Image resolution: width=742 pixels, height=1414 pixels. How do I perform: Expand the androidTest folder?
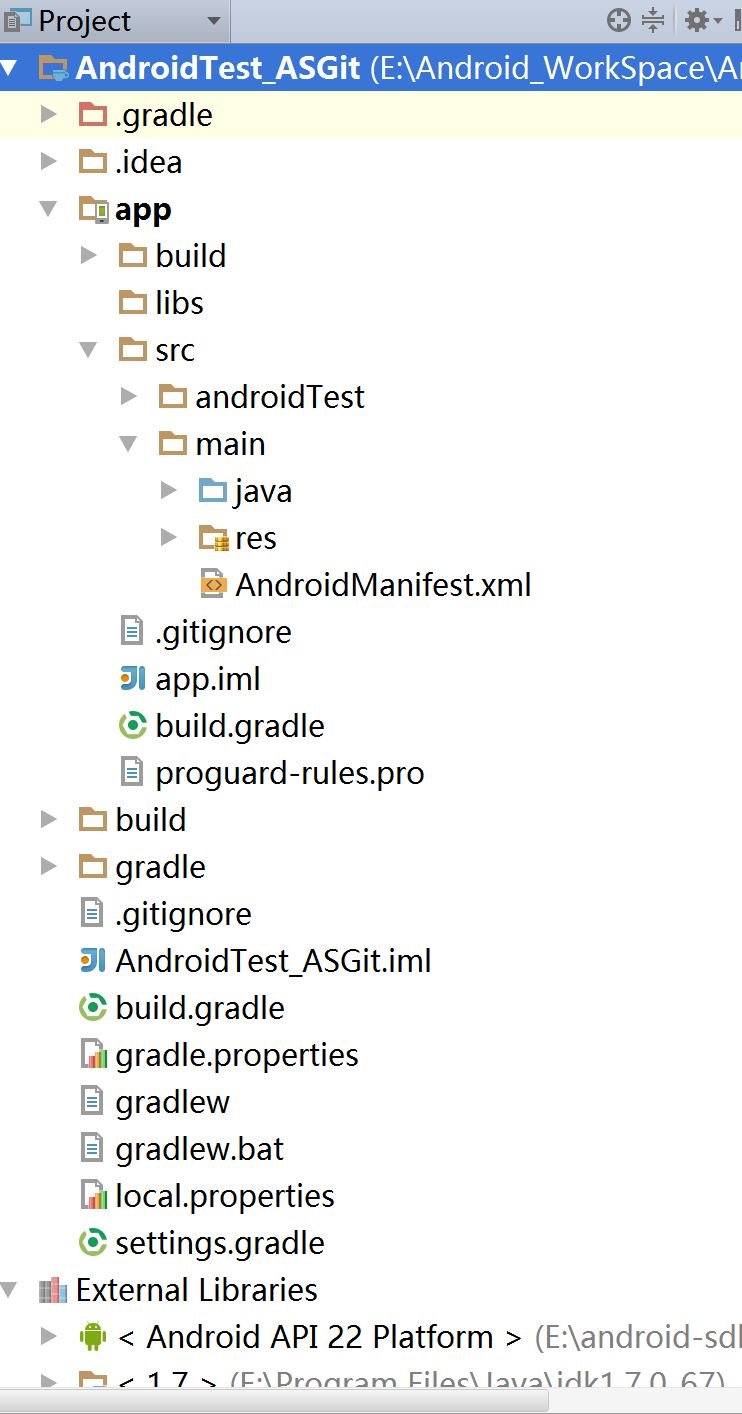128,397
